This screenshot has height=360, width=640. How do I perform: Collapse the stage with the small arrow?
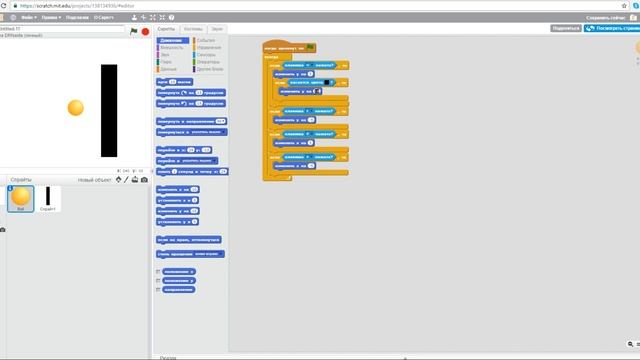pos(152,171)
